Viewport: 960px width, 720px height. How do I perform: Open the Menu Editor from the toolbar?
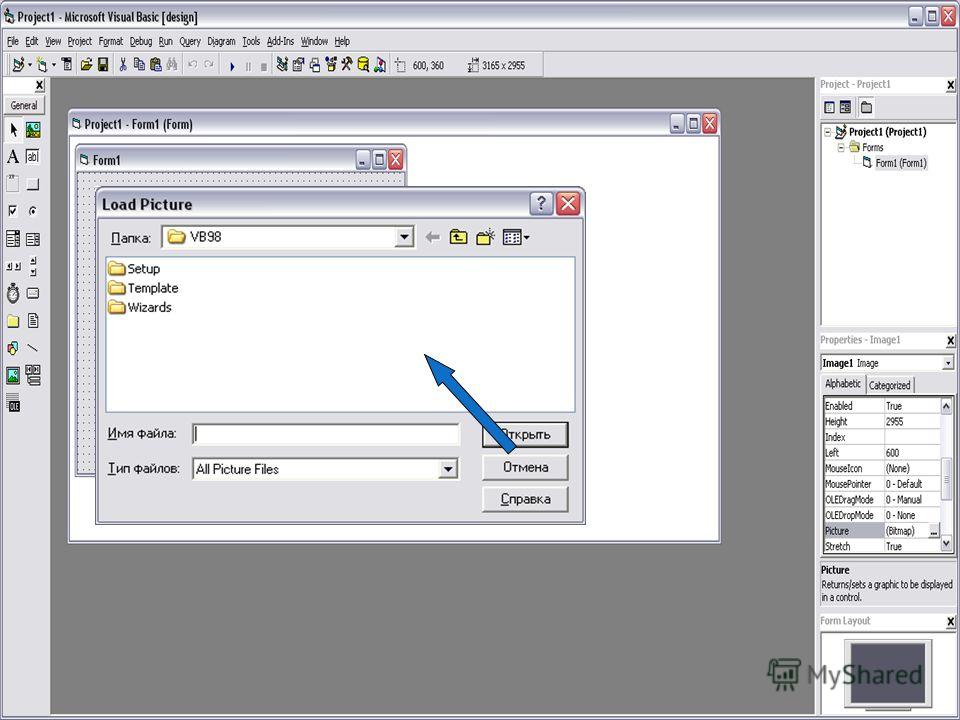[x=67, y=64]
